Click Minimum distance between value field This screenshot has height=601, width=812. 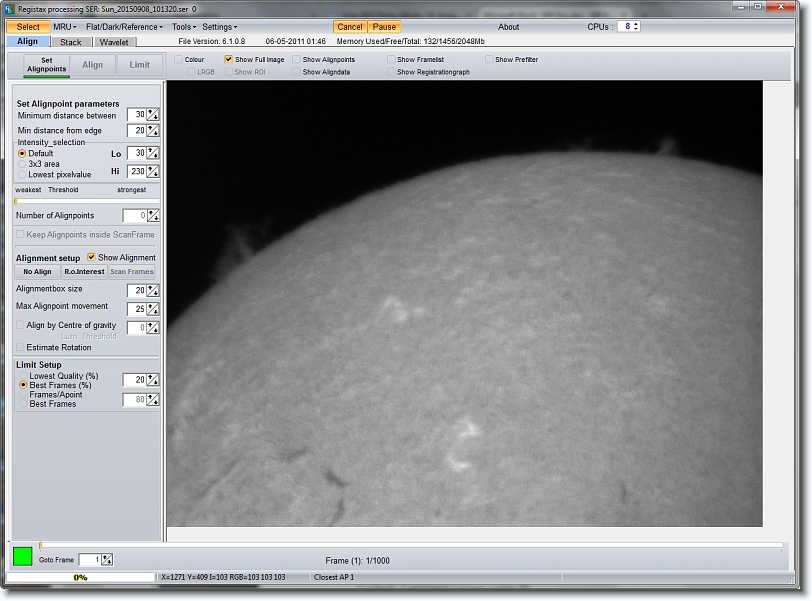(x=137, y=114)
